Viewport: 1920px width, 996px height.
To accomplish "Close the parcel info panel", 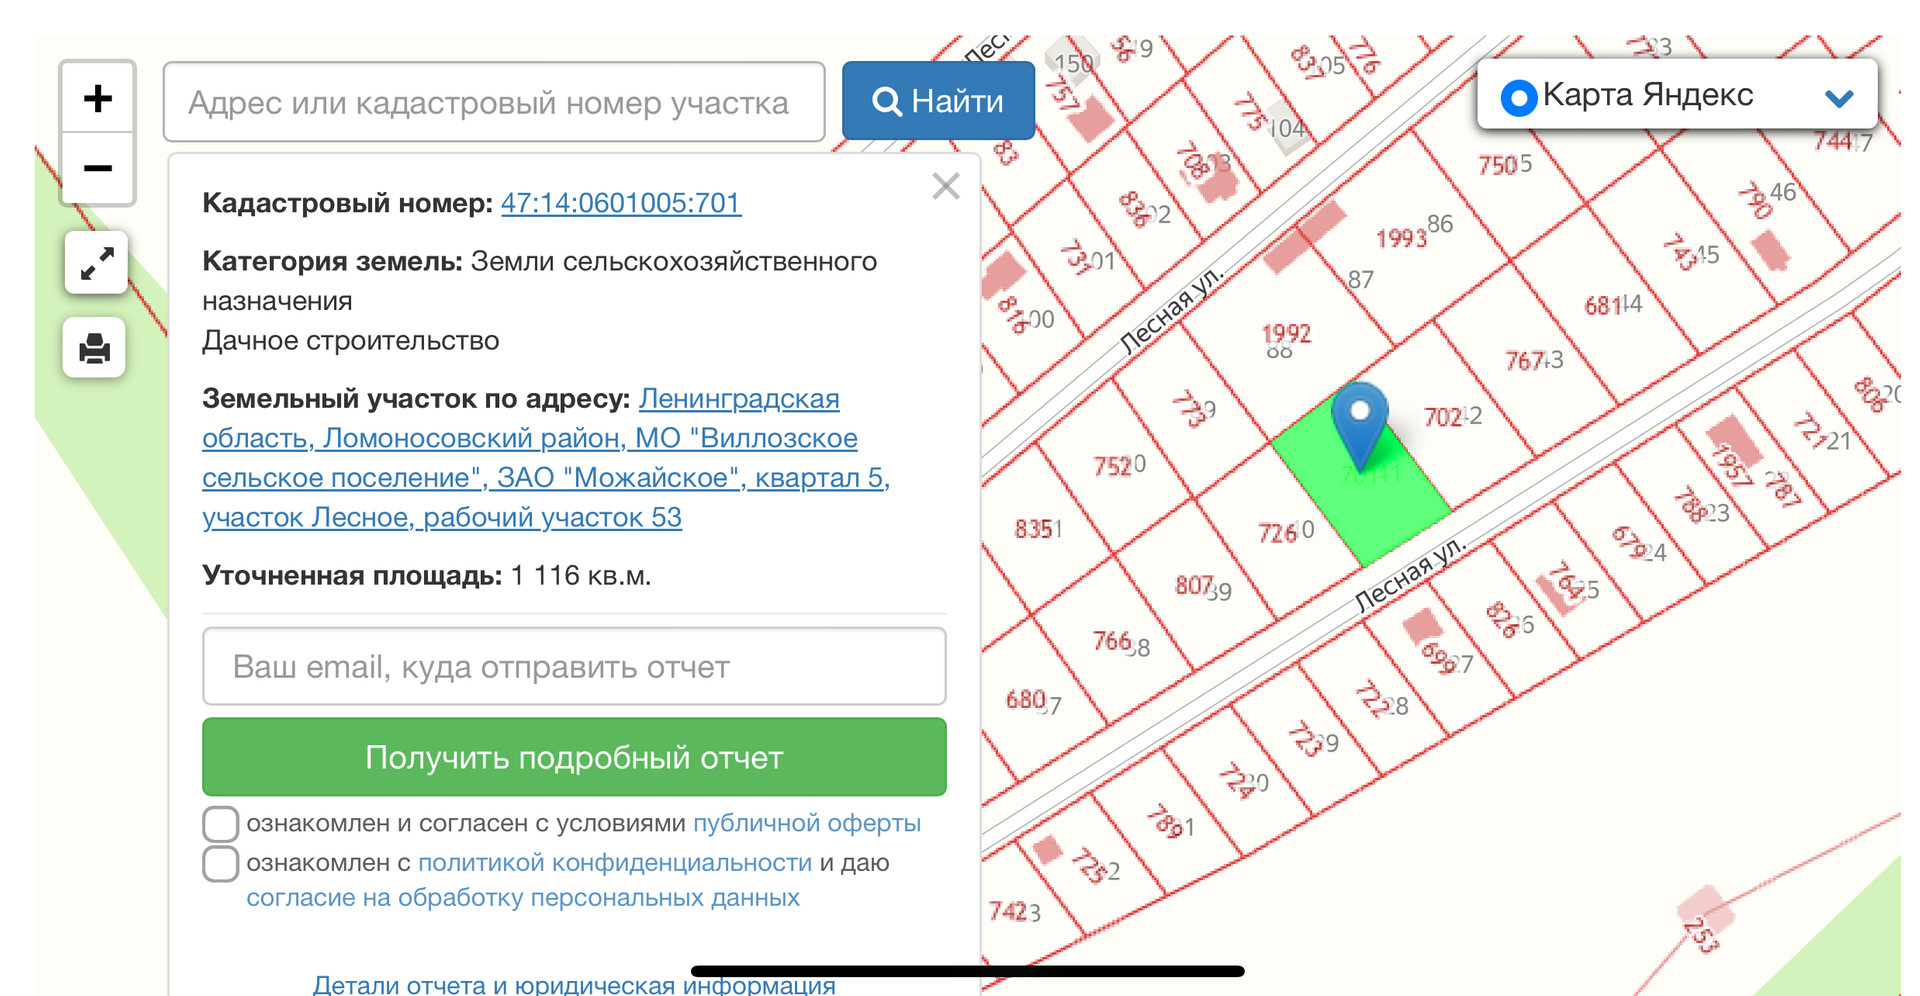I will click(x=946, y=186).
